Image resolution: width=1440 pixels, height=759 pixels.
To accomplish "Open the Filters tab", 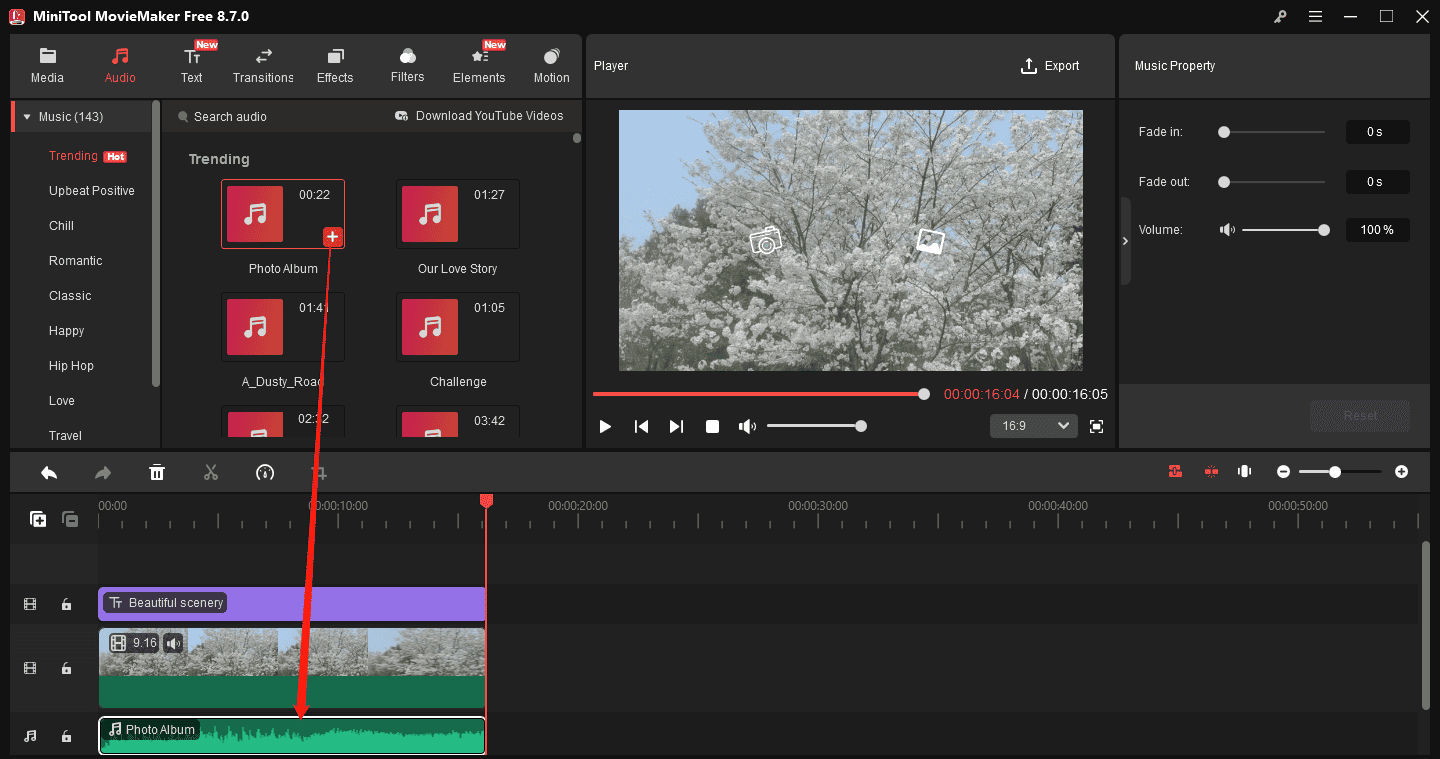I will coord(407,66).
